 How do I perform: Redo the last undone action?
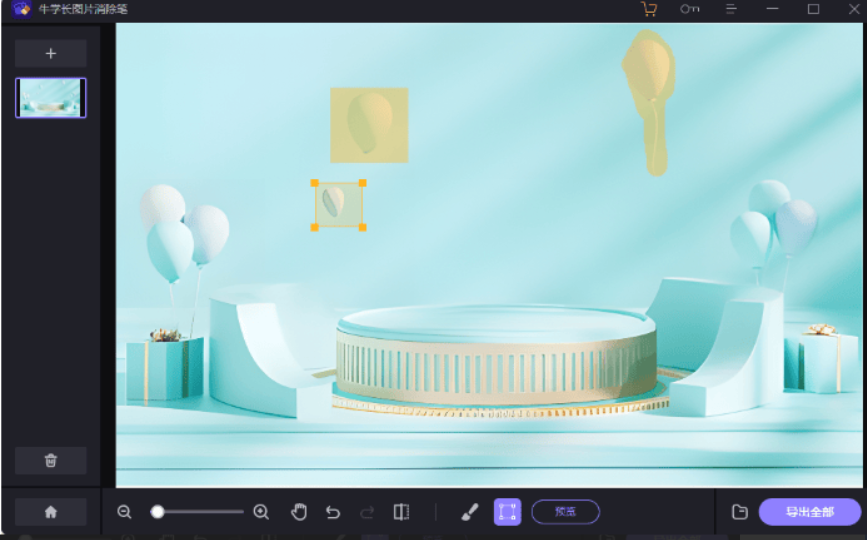[367, 512]
